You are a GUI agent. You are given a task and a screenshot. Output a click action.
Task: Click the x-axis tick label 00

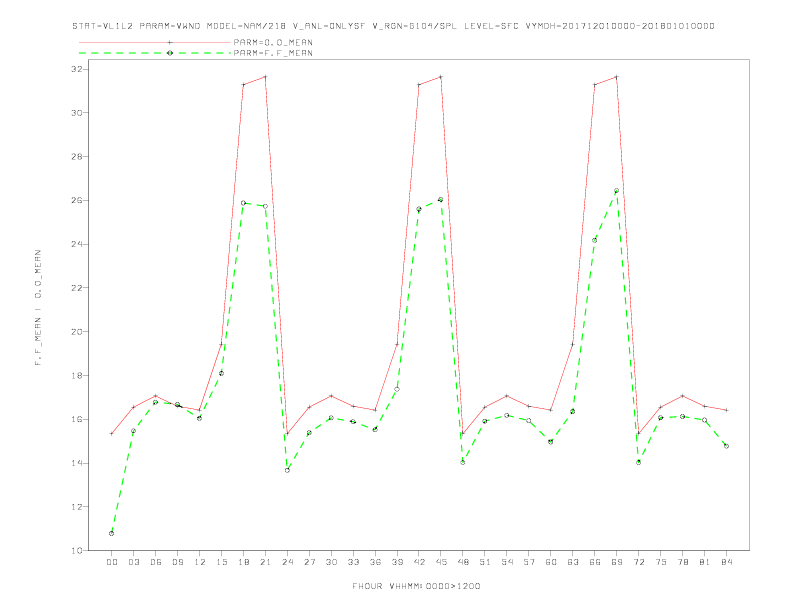click(x=112, y=562)
